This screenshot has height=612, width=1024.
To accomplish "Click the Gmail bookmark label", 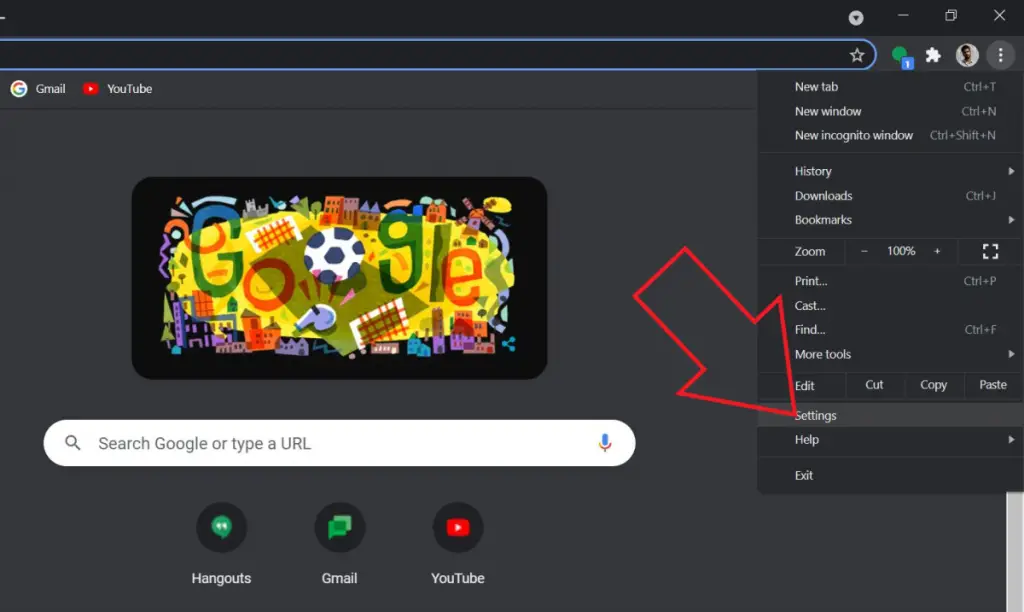I will pyautogui.click(x=50, y=89).
